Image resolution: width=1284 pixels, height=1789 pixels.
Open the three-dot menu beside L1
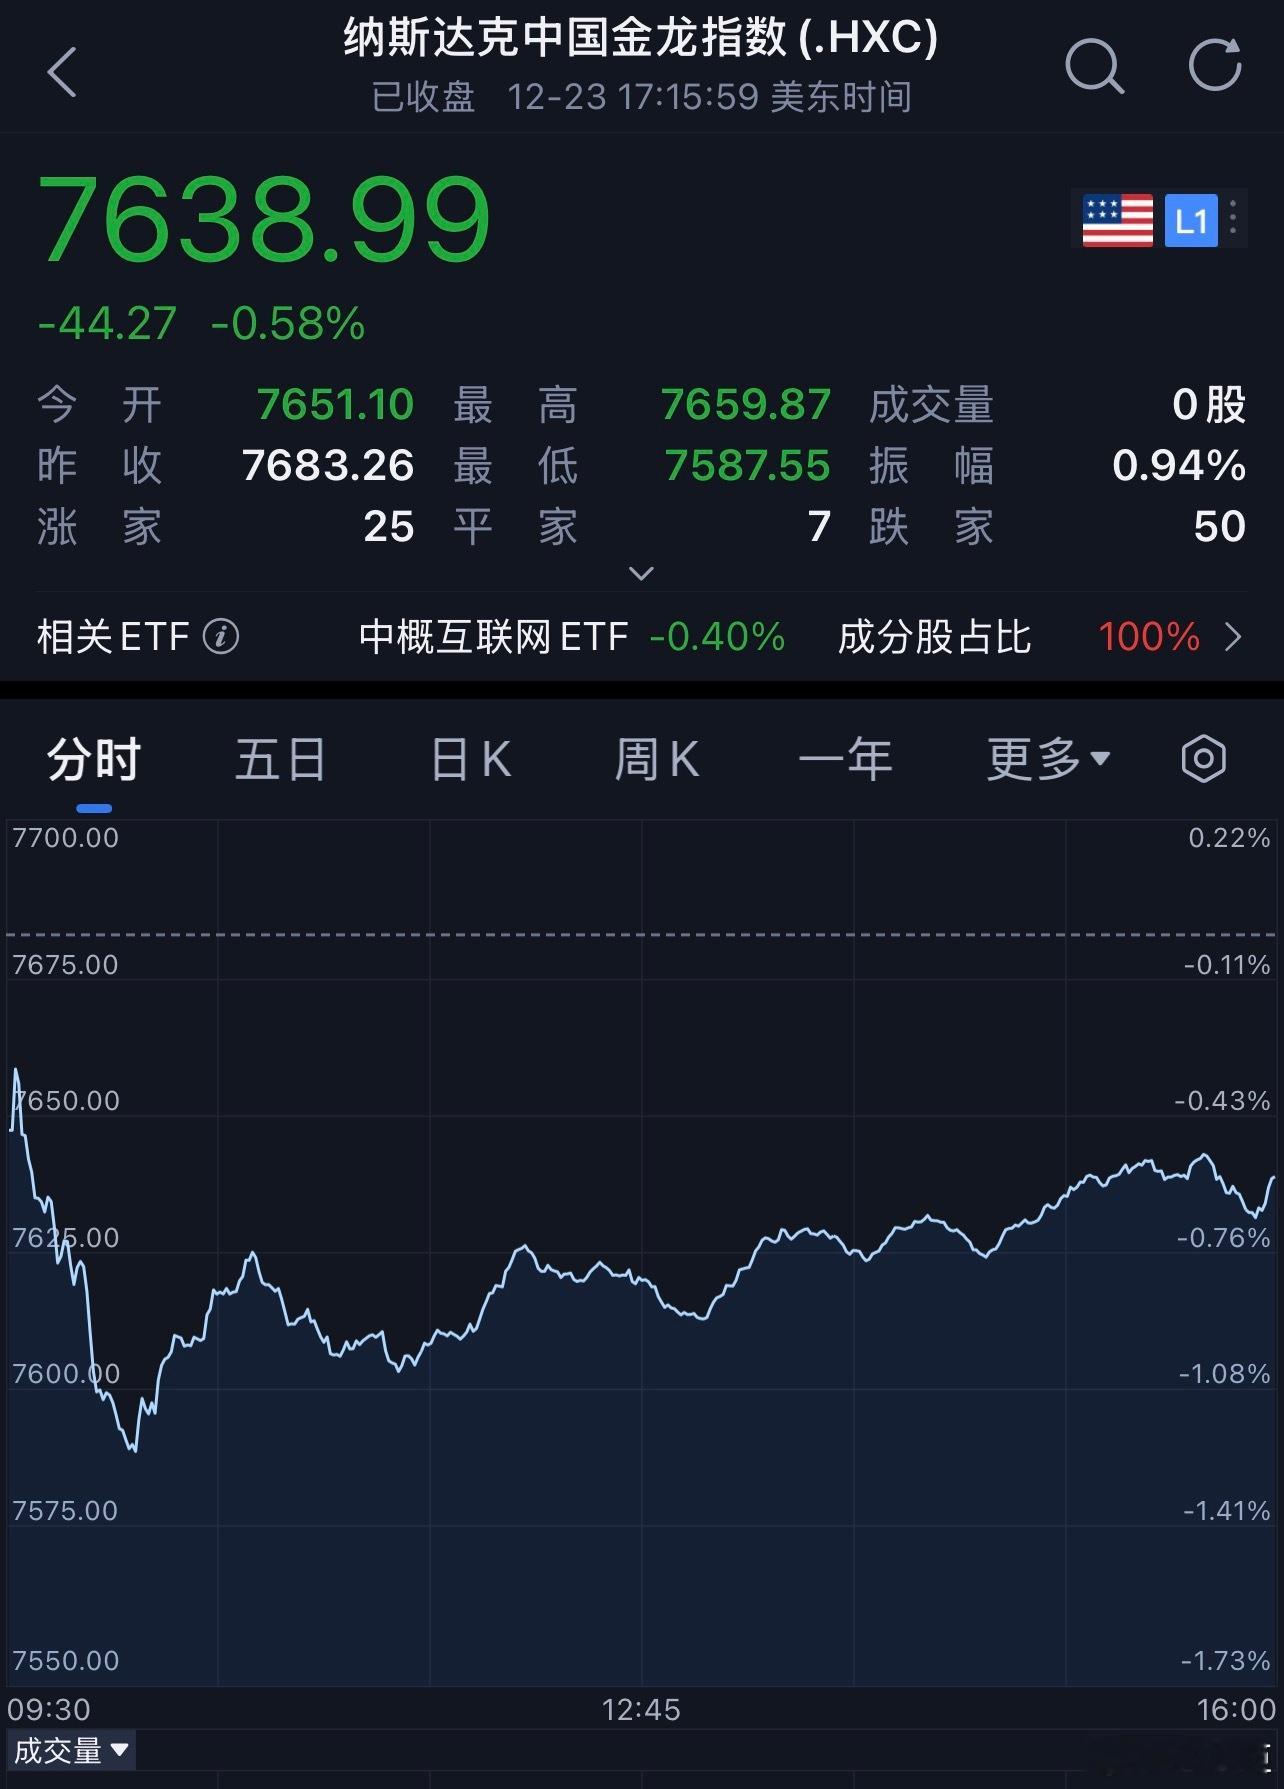[1234, 218]
